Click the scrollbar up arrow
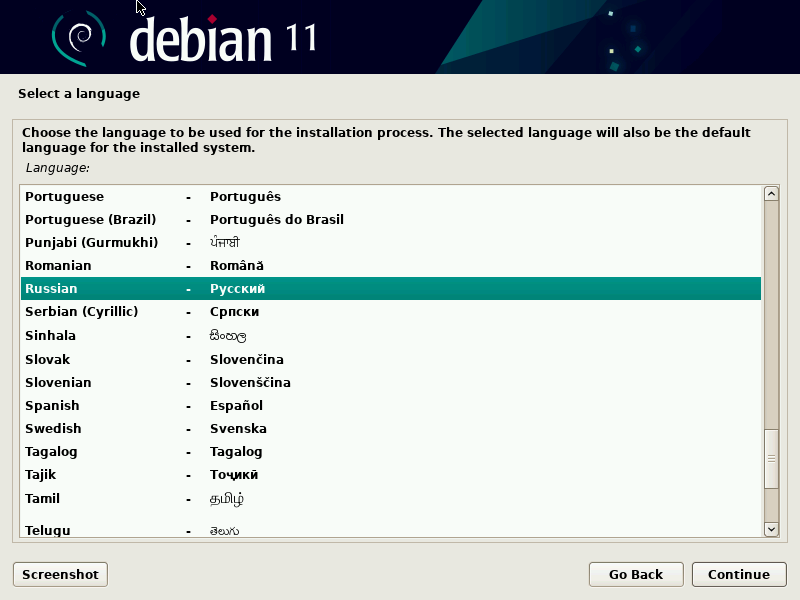This screenshot has height=600, width=800. 771,194
